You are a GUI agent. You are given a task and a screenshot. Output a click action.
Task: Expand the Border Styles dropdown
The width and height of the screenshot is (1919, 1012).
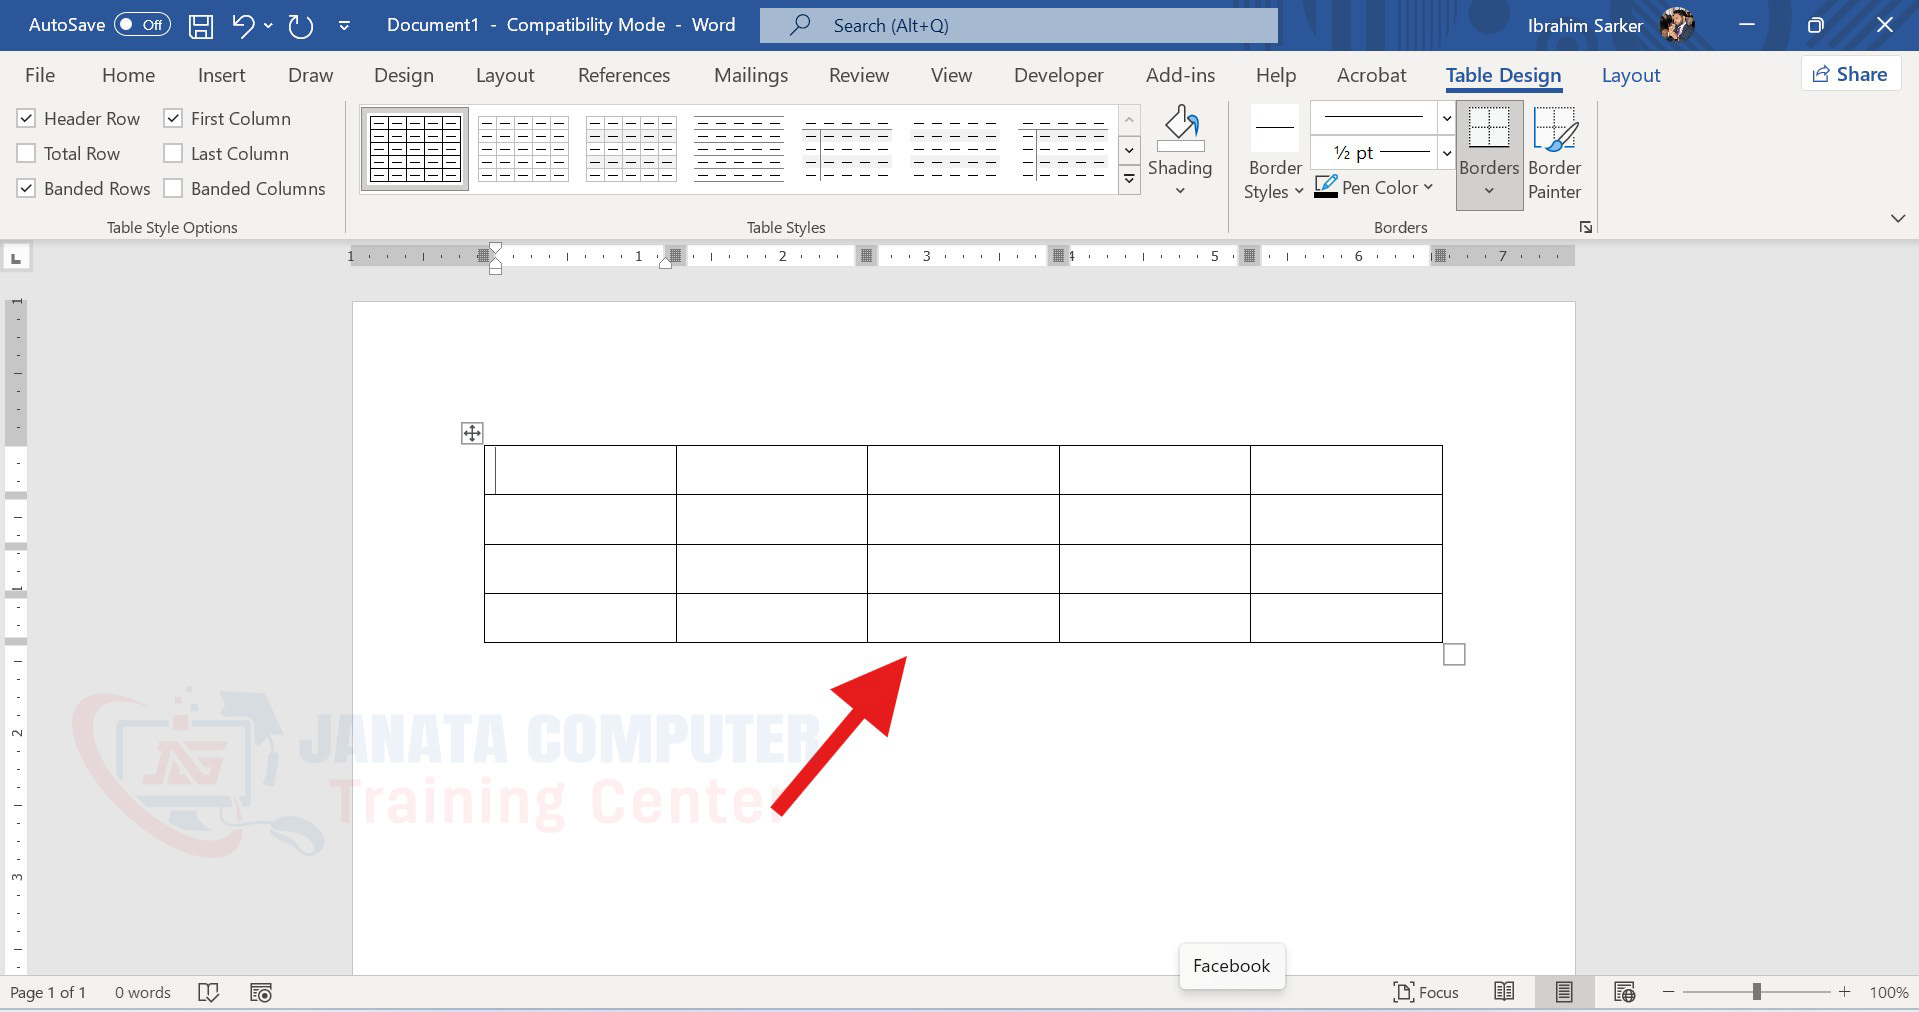click(1274, 180)
